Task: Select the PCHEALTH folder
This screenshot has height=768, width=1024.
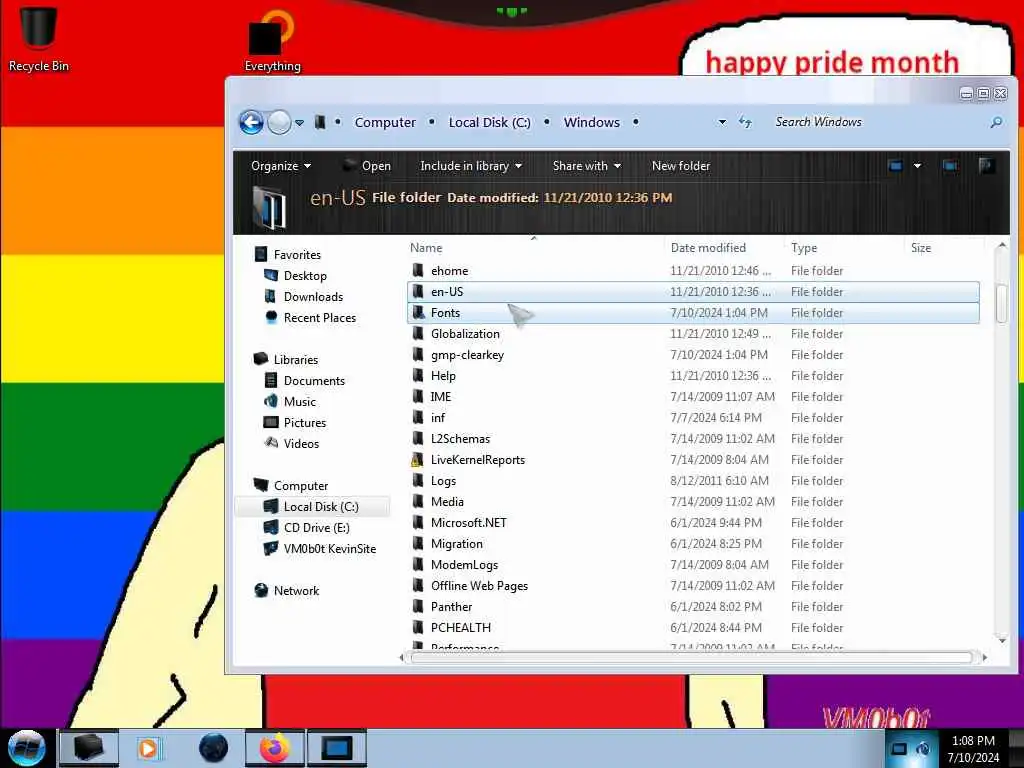Action: (x=460, y=628)
